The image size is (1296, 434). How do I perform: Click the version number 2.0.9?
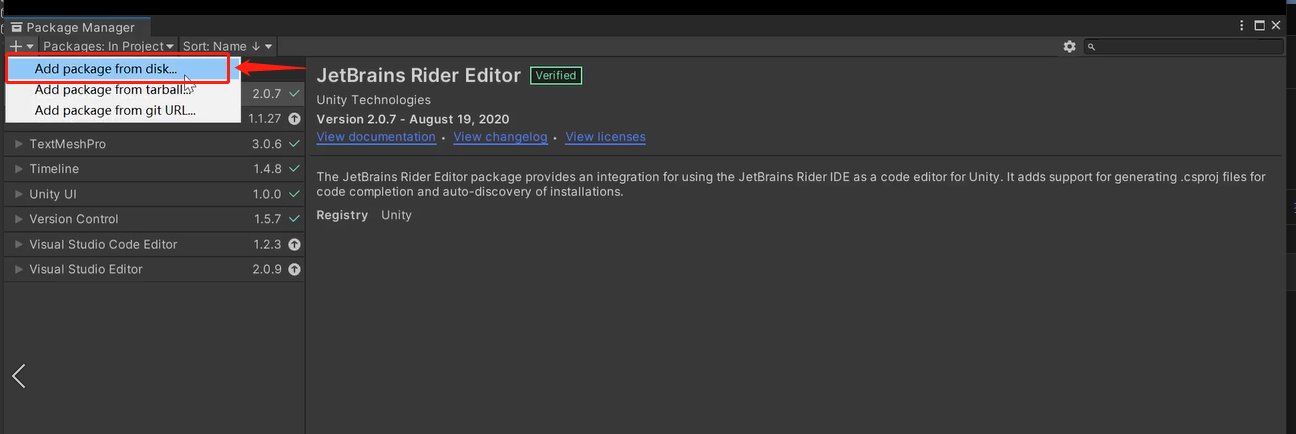tap(267, 269)
